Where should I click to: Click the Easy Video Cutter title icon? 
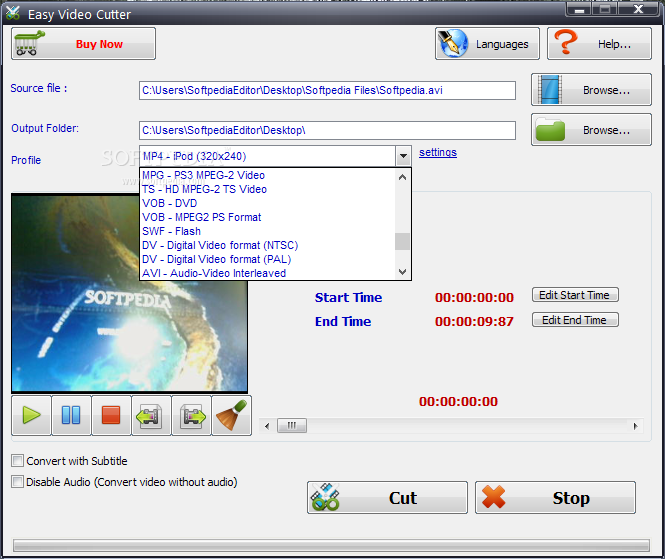click(x=13, y=13)
